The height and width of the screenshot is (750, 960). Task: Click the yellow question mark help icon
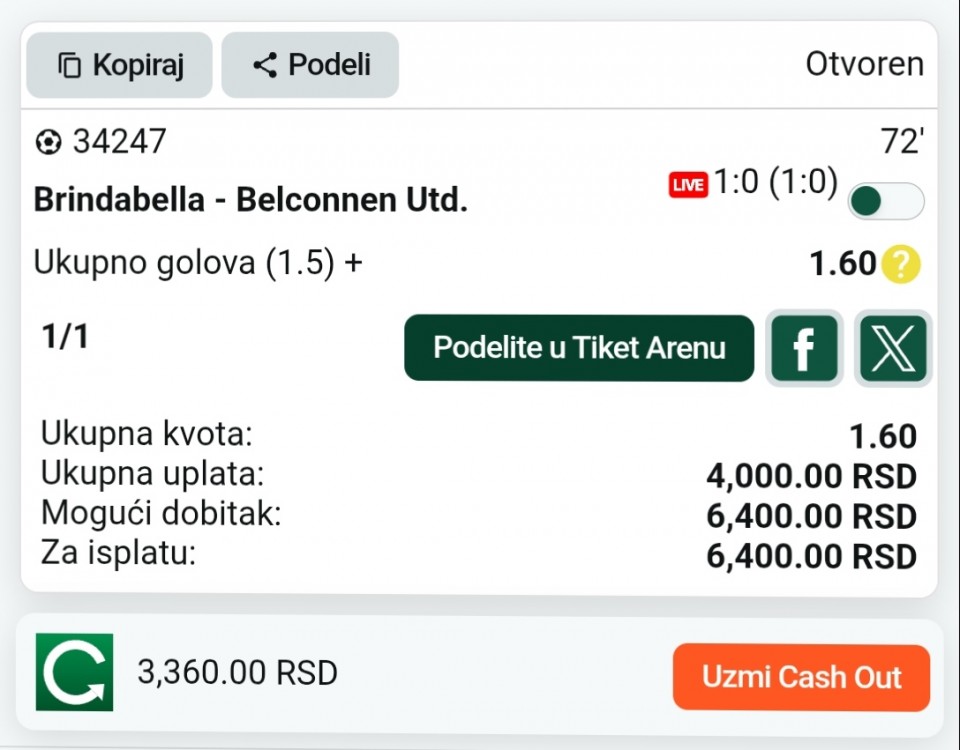(x=901, y=264)
